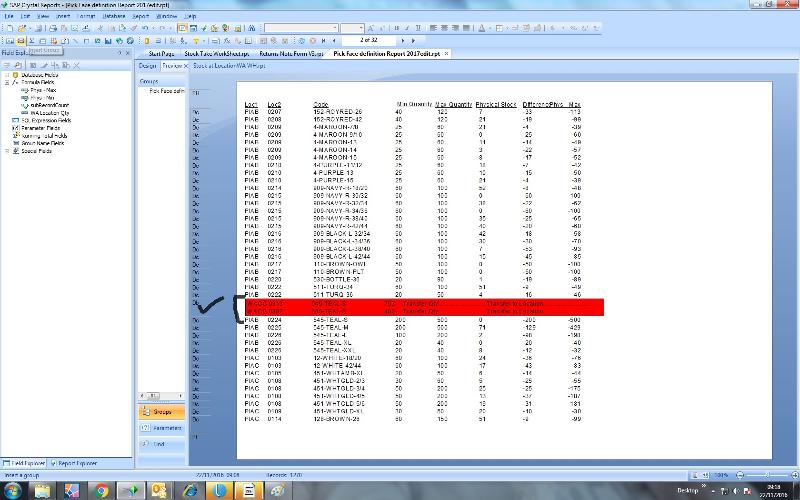
Task: Expand the Database Fields tree node
Action: [6, 75]
